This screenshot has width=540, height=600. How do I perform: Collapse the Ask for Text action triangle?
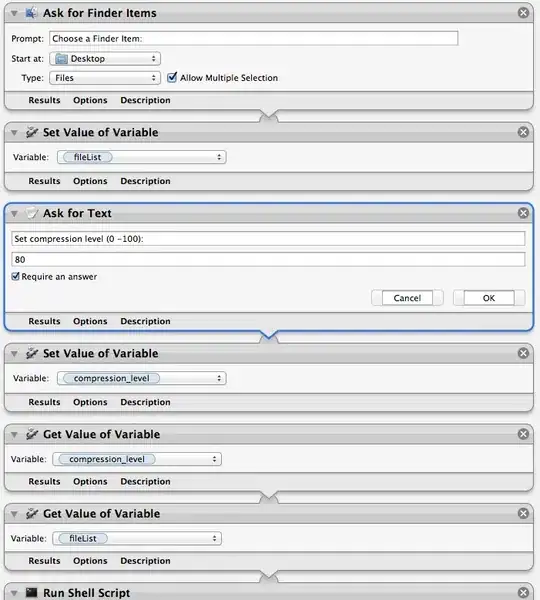tap(14, 214)
